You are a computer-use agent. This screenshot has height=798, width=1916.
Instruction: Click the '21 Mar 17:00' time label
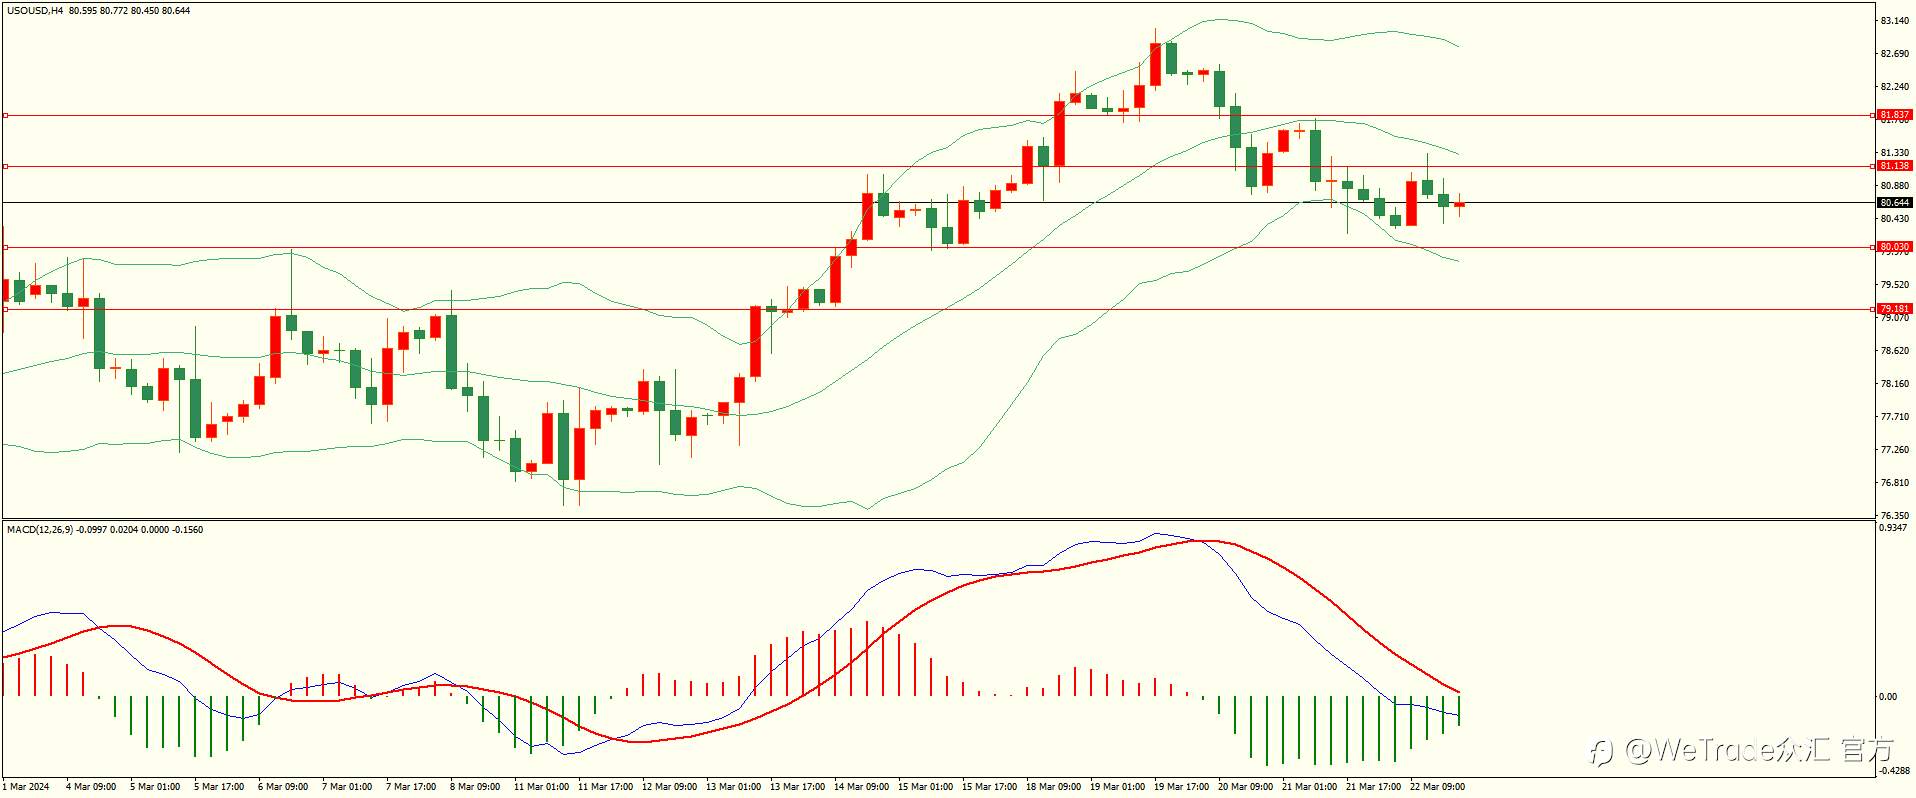(1373, 787)
